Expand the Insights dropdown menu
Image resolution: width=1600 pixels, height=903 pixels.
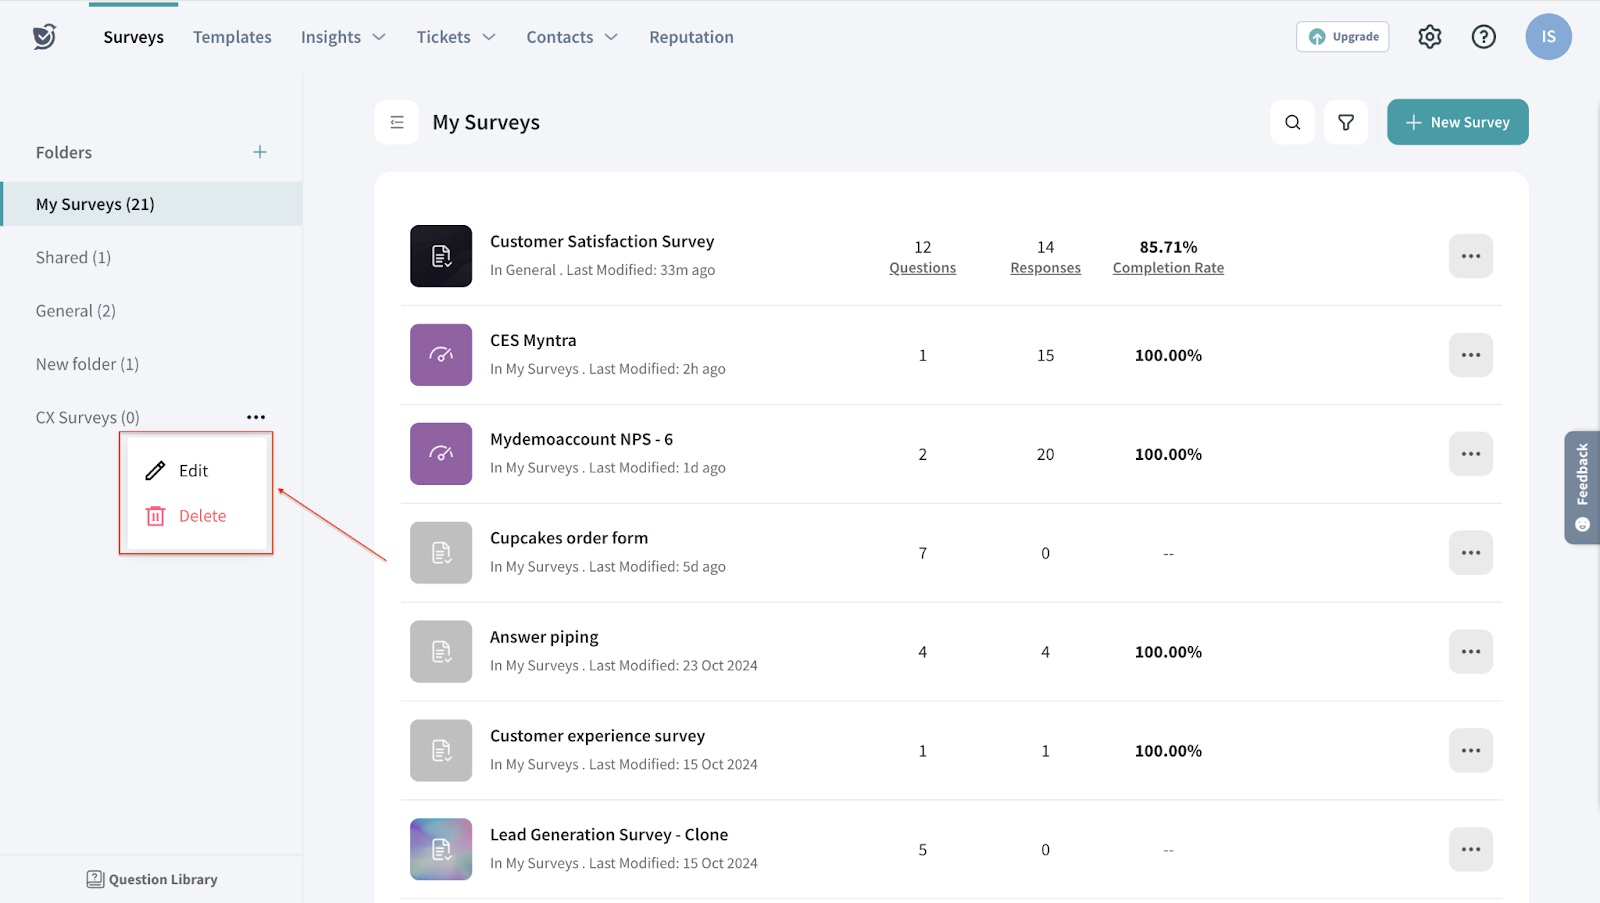click(x=343, y=37)
